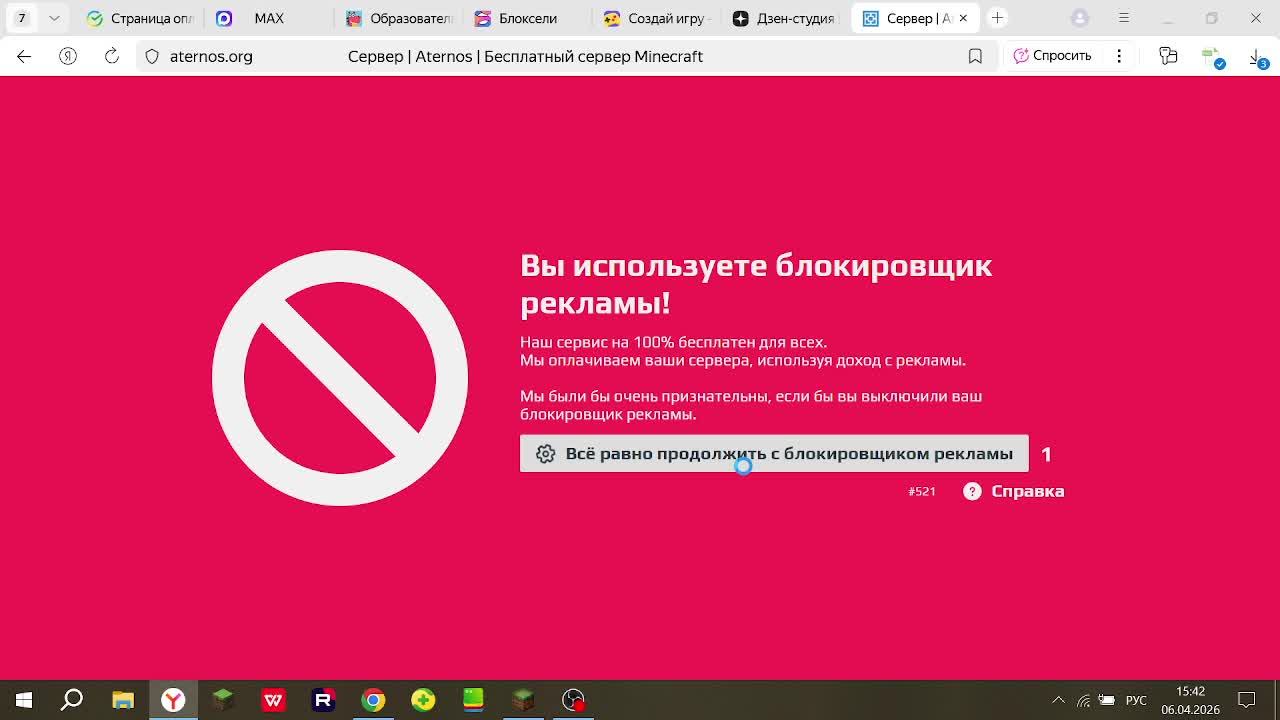
Task: Switch the РУС input language indicator
Action: [1136, 700]
